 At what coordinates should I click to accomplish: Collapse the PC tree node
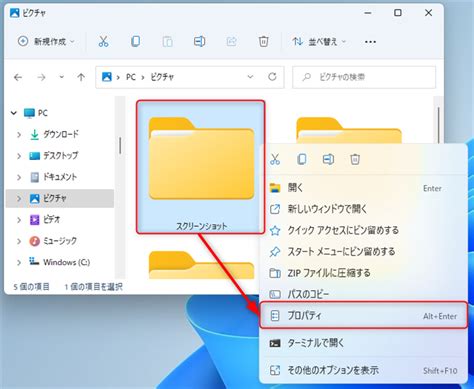pyautogui.click(x=14, y=113)
